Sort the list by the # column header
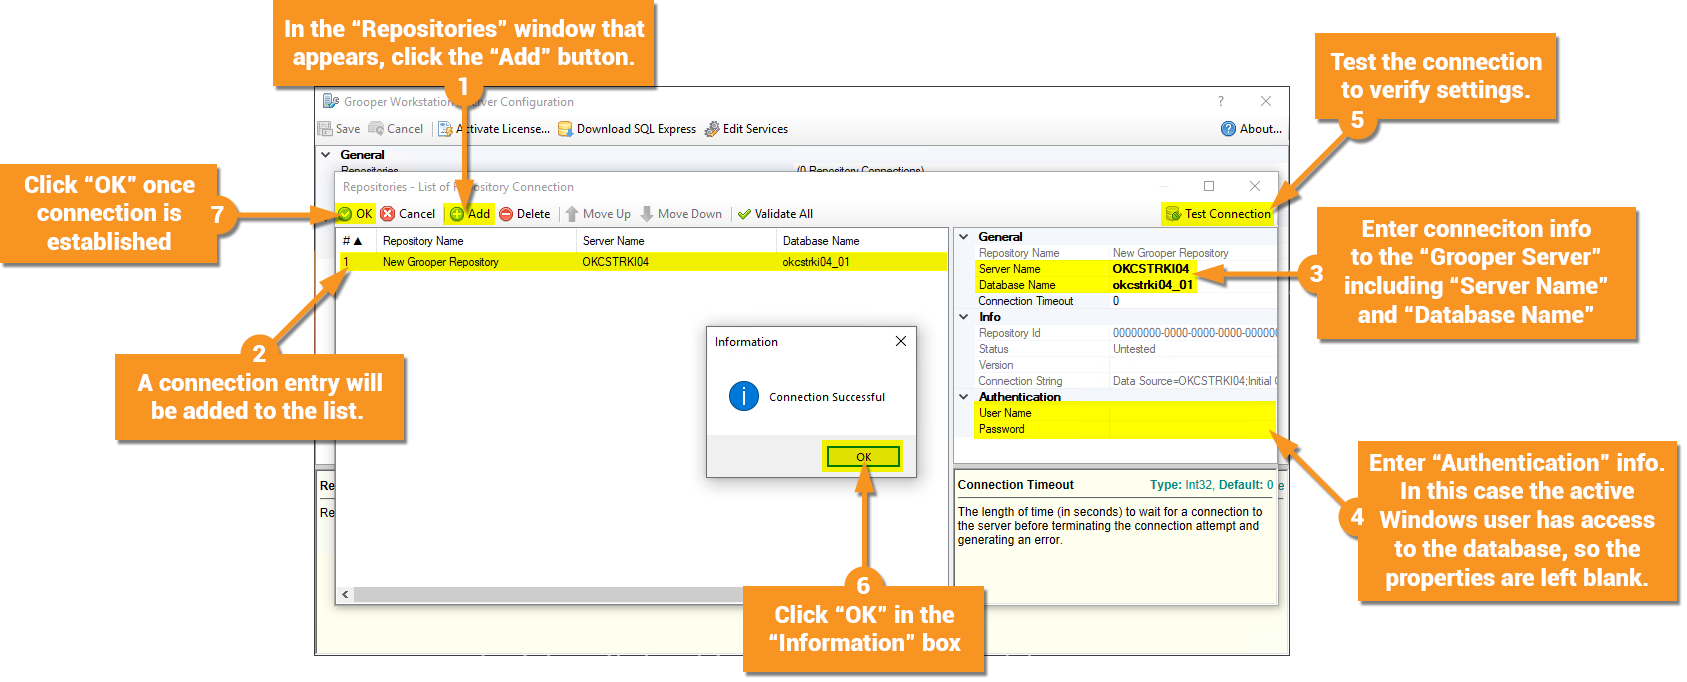Viewport: 1687px width, 682px height. pos(356,241)
